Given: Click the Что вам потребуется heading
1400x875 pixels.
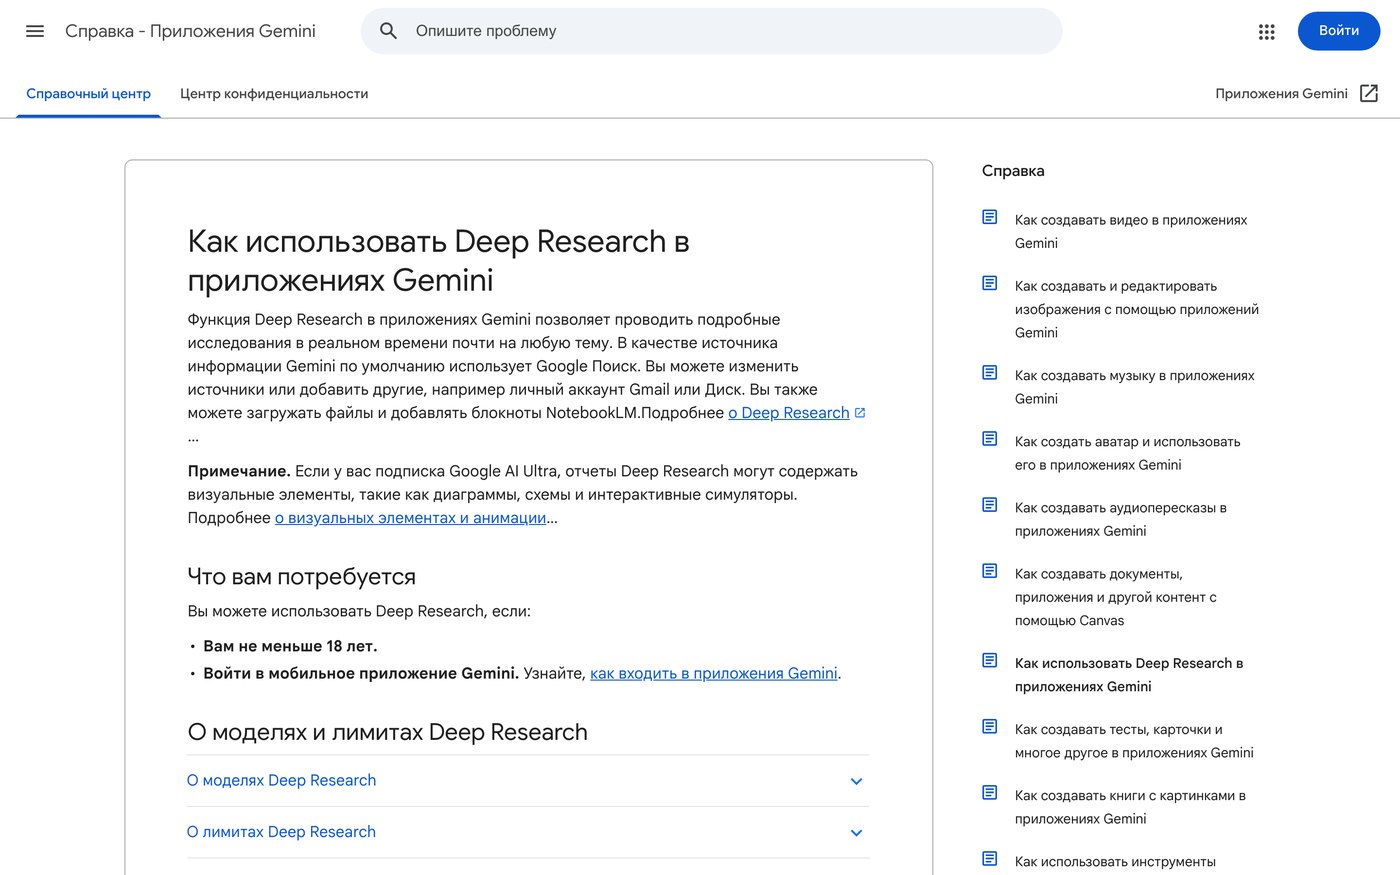Looking at the screenshot, I should point(301,577).
